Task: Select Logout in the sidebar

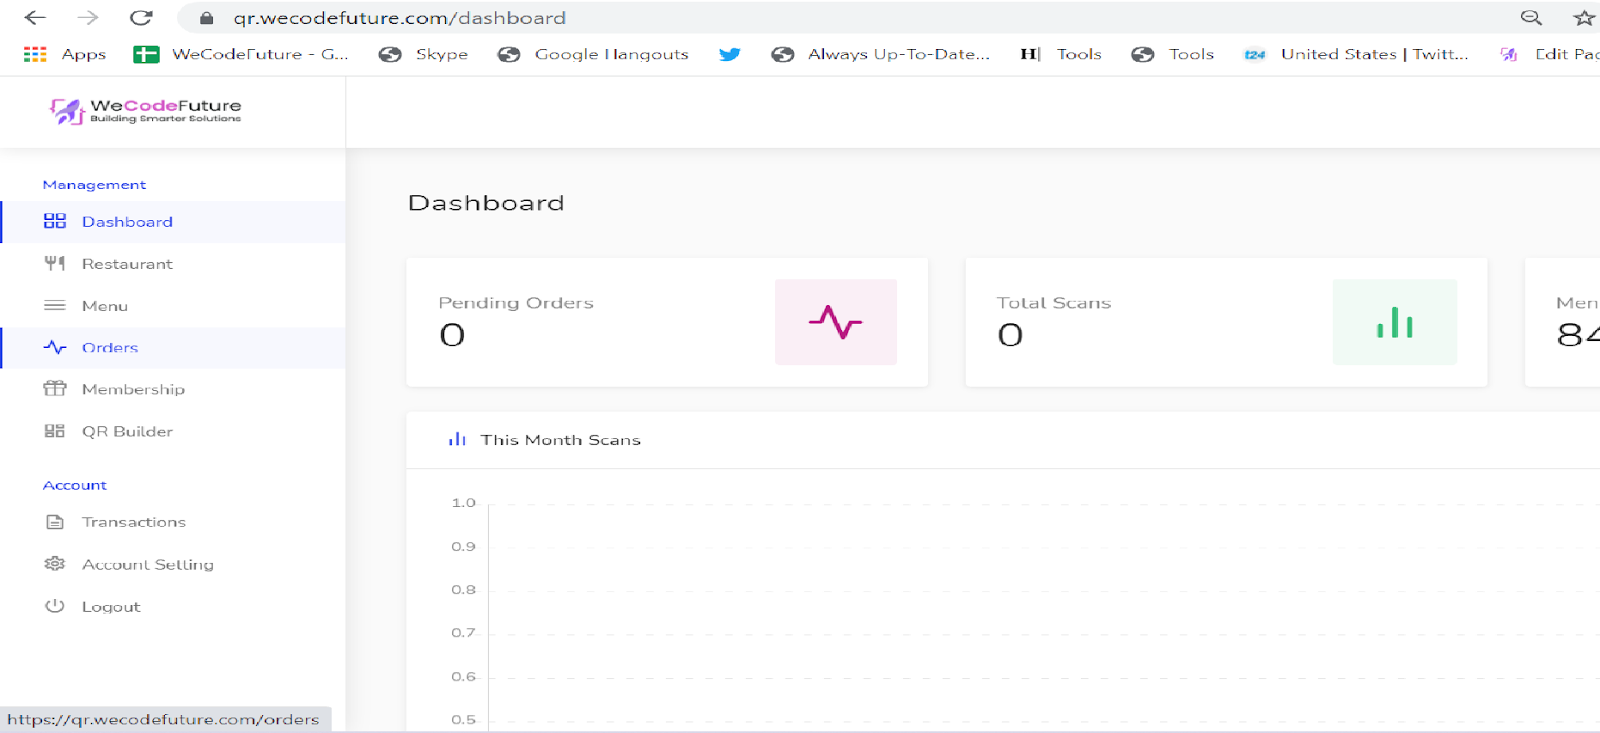Action: (173, 606)
